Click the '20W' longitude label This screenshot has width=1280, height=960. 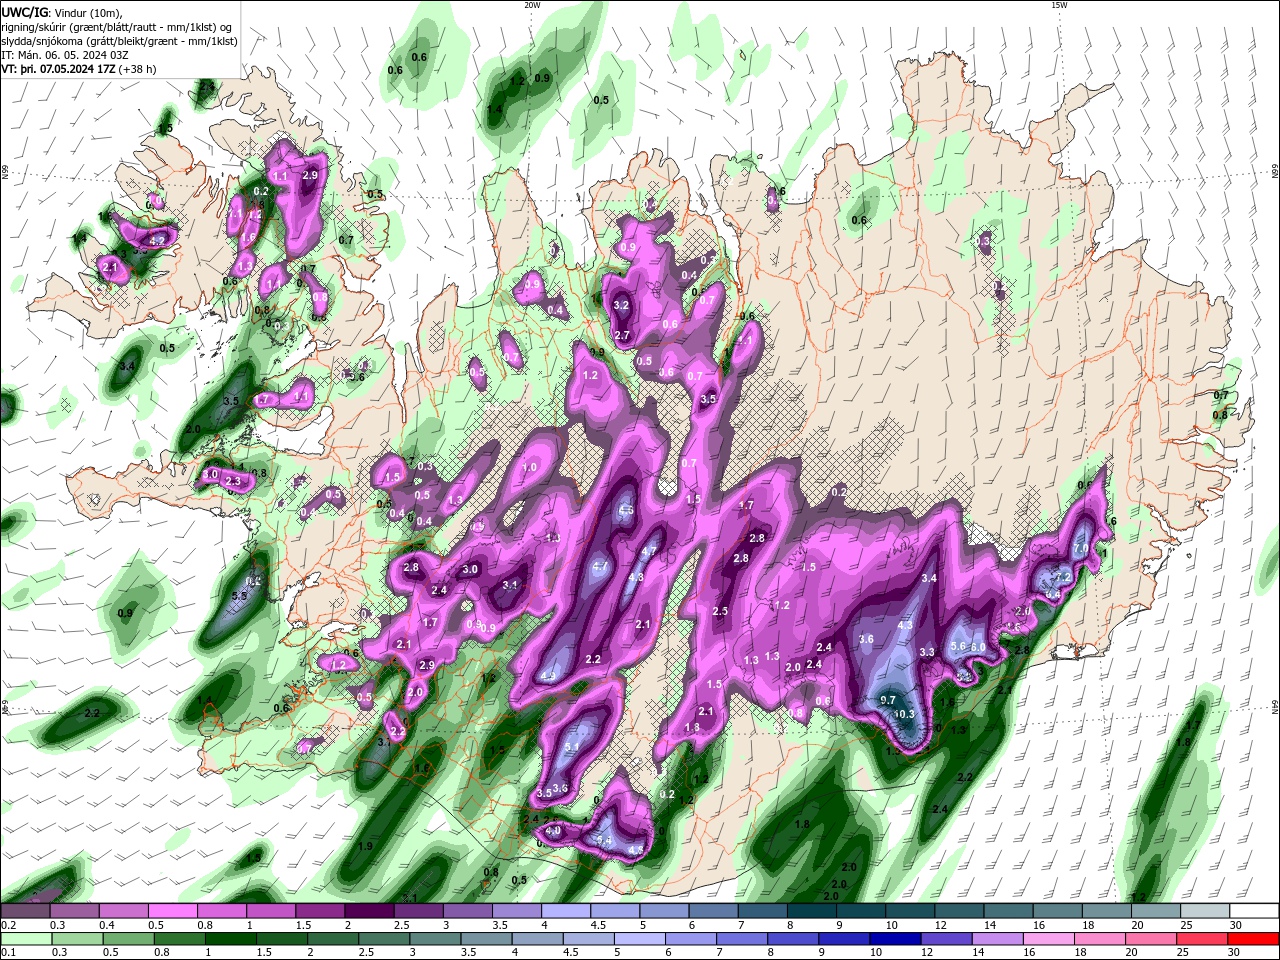coord(532,5)
